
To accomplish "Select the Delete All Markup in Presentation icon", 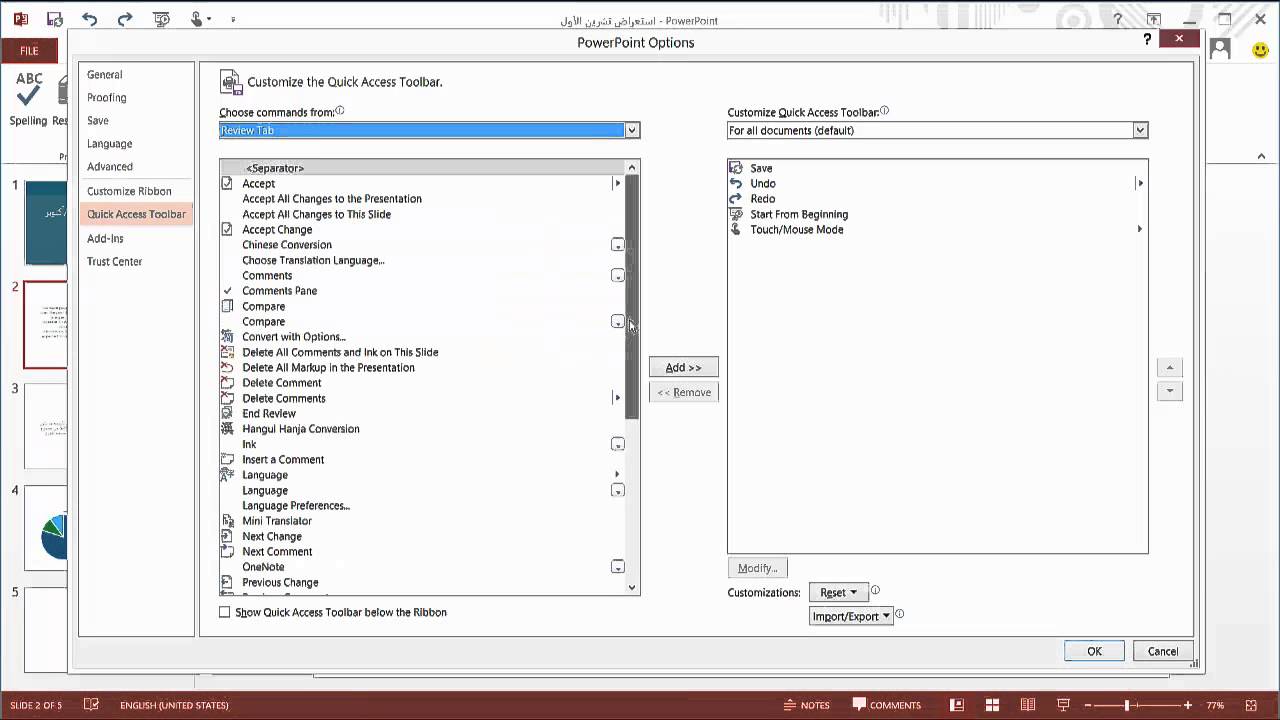I will [x=227, y=367].
